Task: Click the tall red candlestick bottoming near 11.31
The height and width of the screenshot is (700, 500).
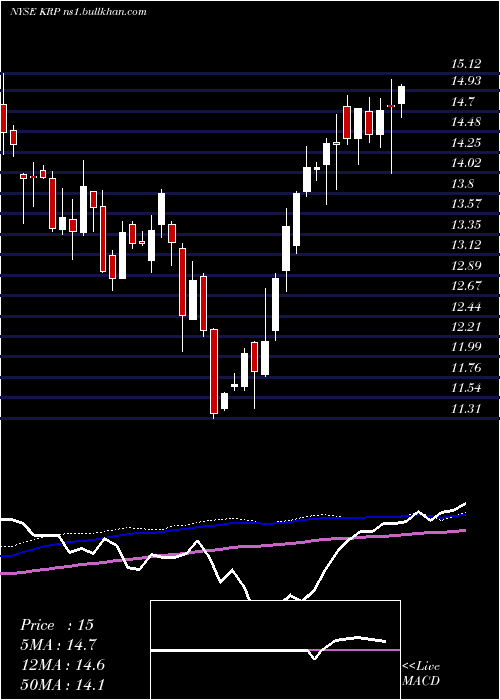Action: (214, 371)
